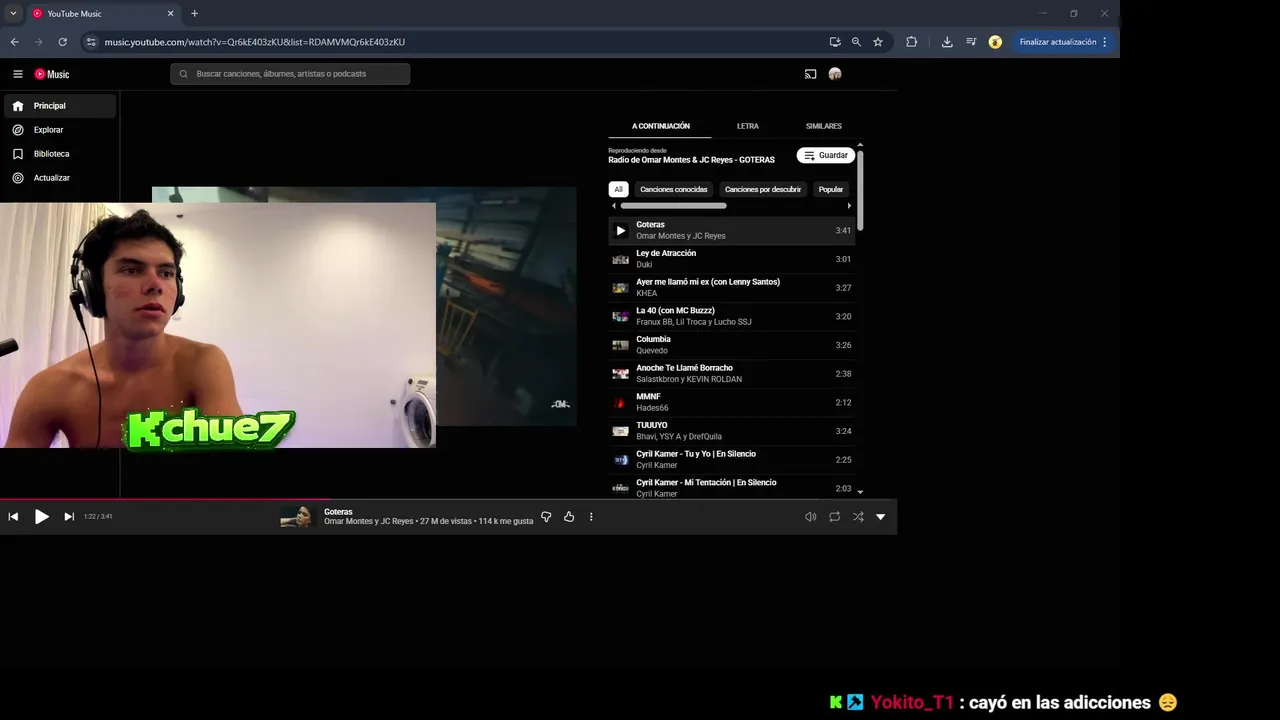Open tab search dropdown

pos(13,14)
